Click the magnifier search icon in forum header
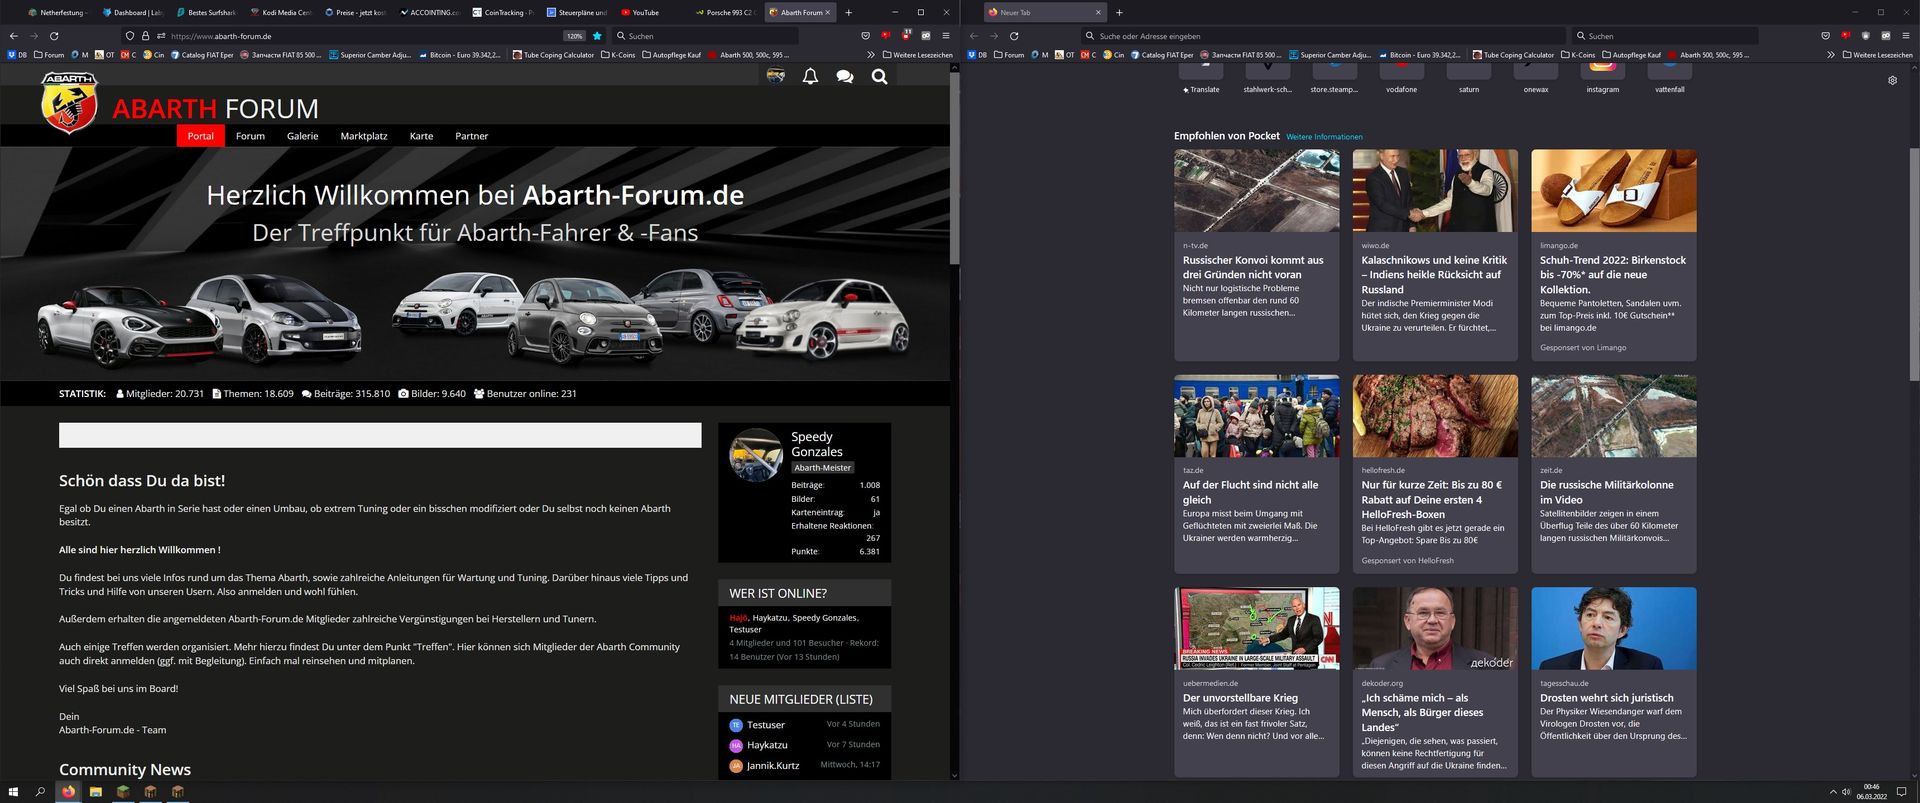1920x803 pixels. pyautogui.click(x=879, y=77)
